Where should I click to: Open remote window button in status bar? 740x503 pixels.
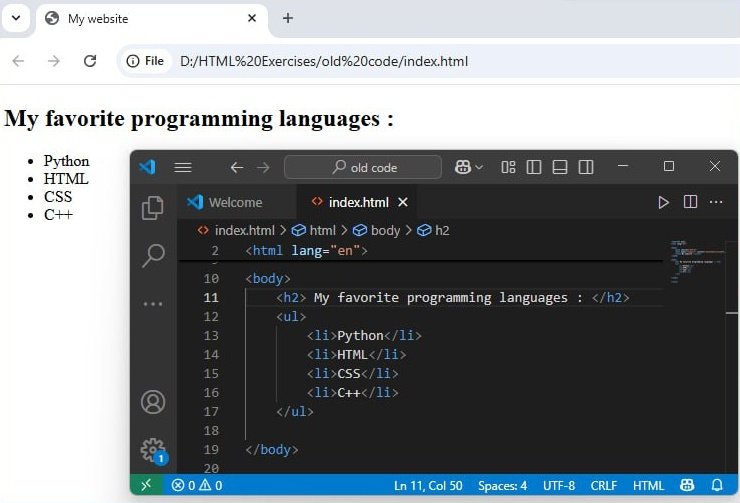point(146,485)
